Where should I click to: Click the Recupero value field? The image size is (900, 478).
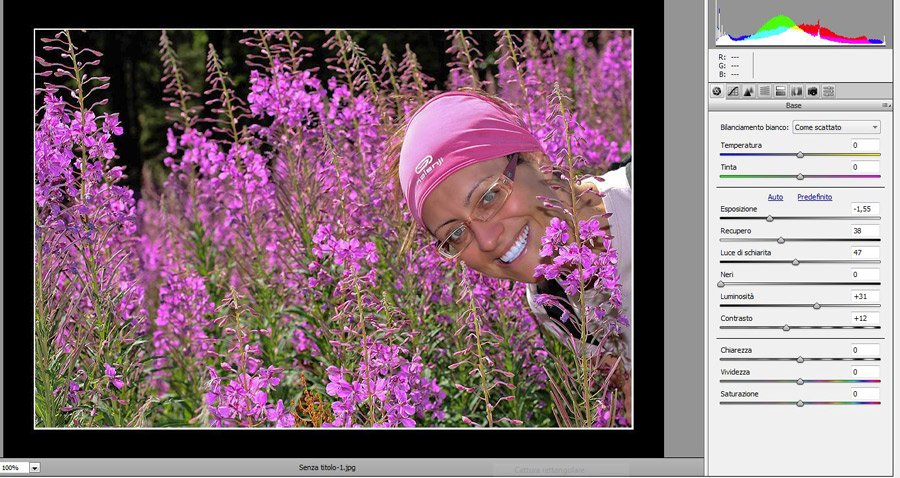pyautogui.click(x=865, y=230)
